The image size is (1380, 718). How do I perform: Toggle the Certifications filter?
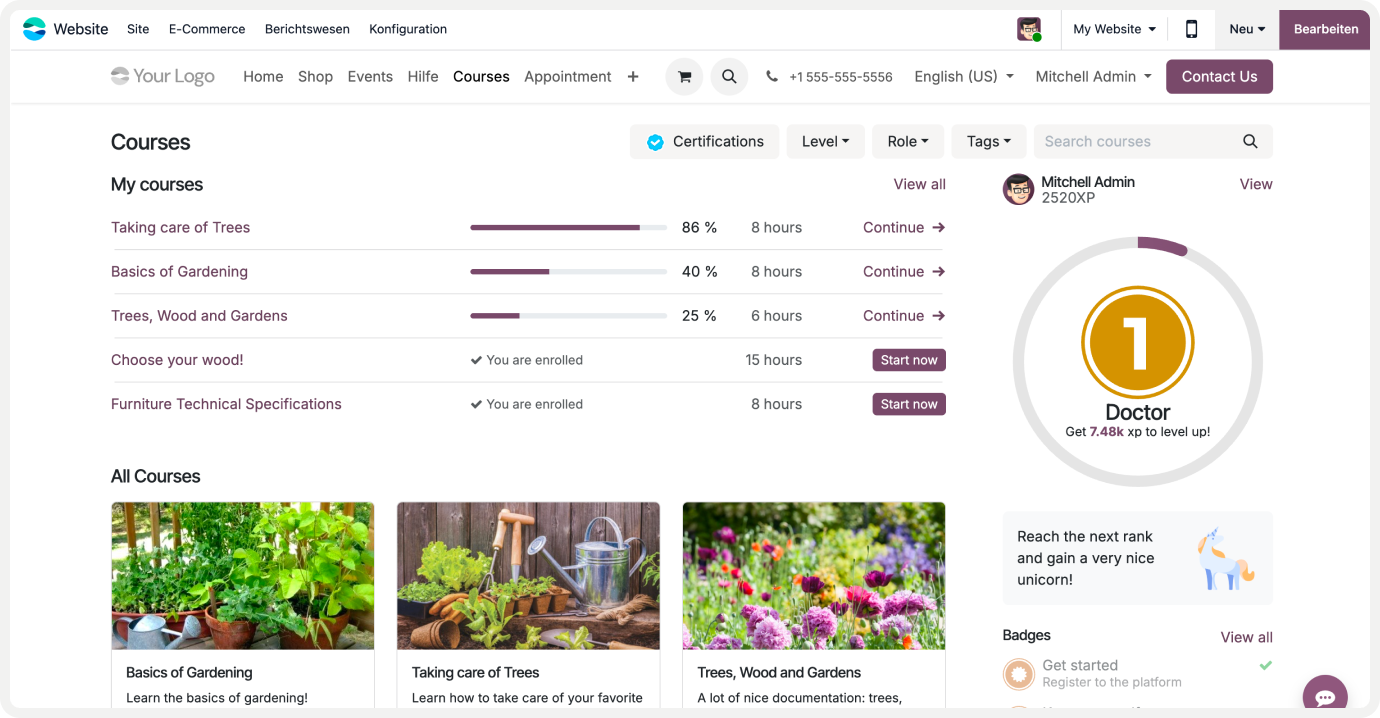(x=705, y=141)
